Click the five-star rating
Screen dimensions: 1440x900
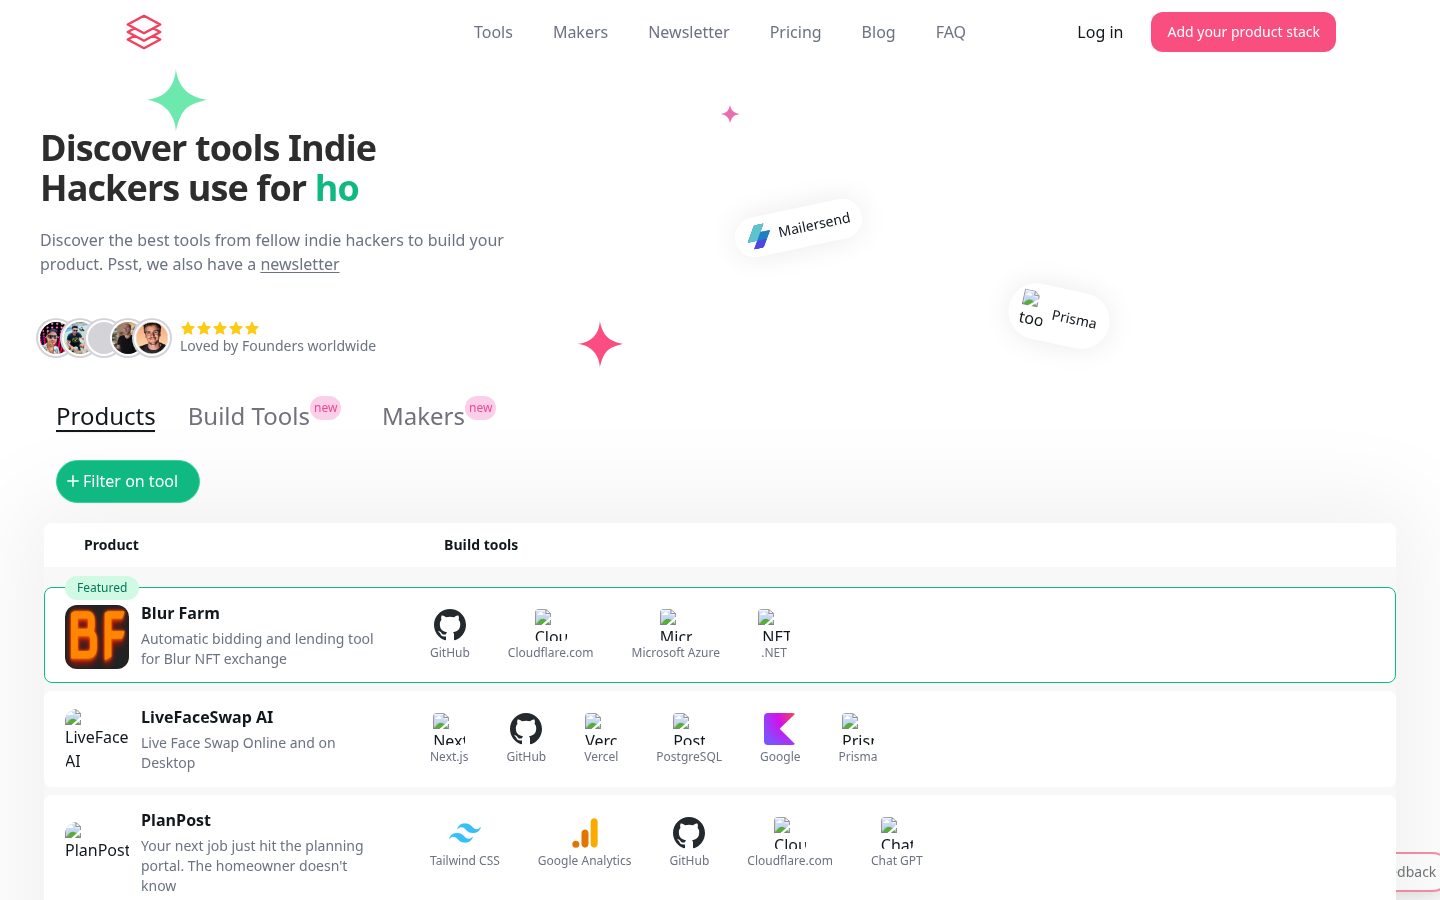220,328
